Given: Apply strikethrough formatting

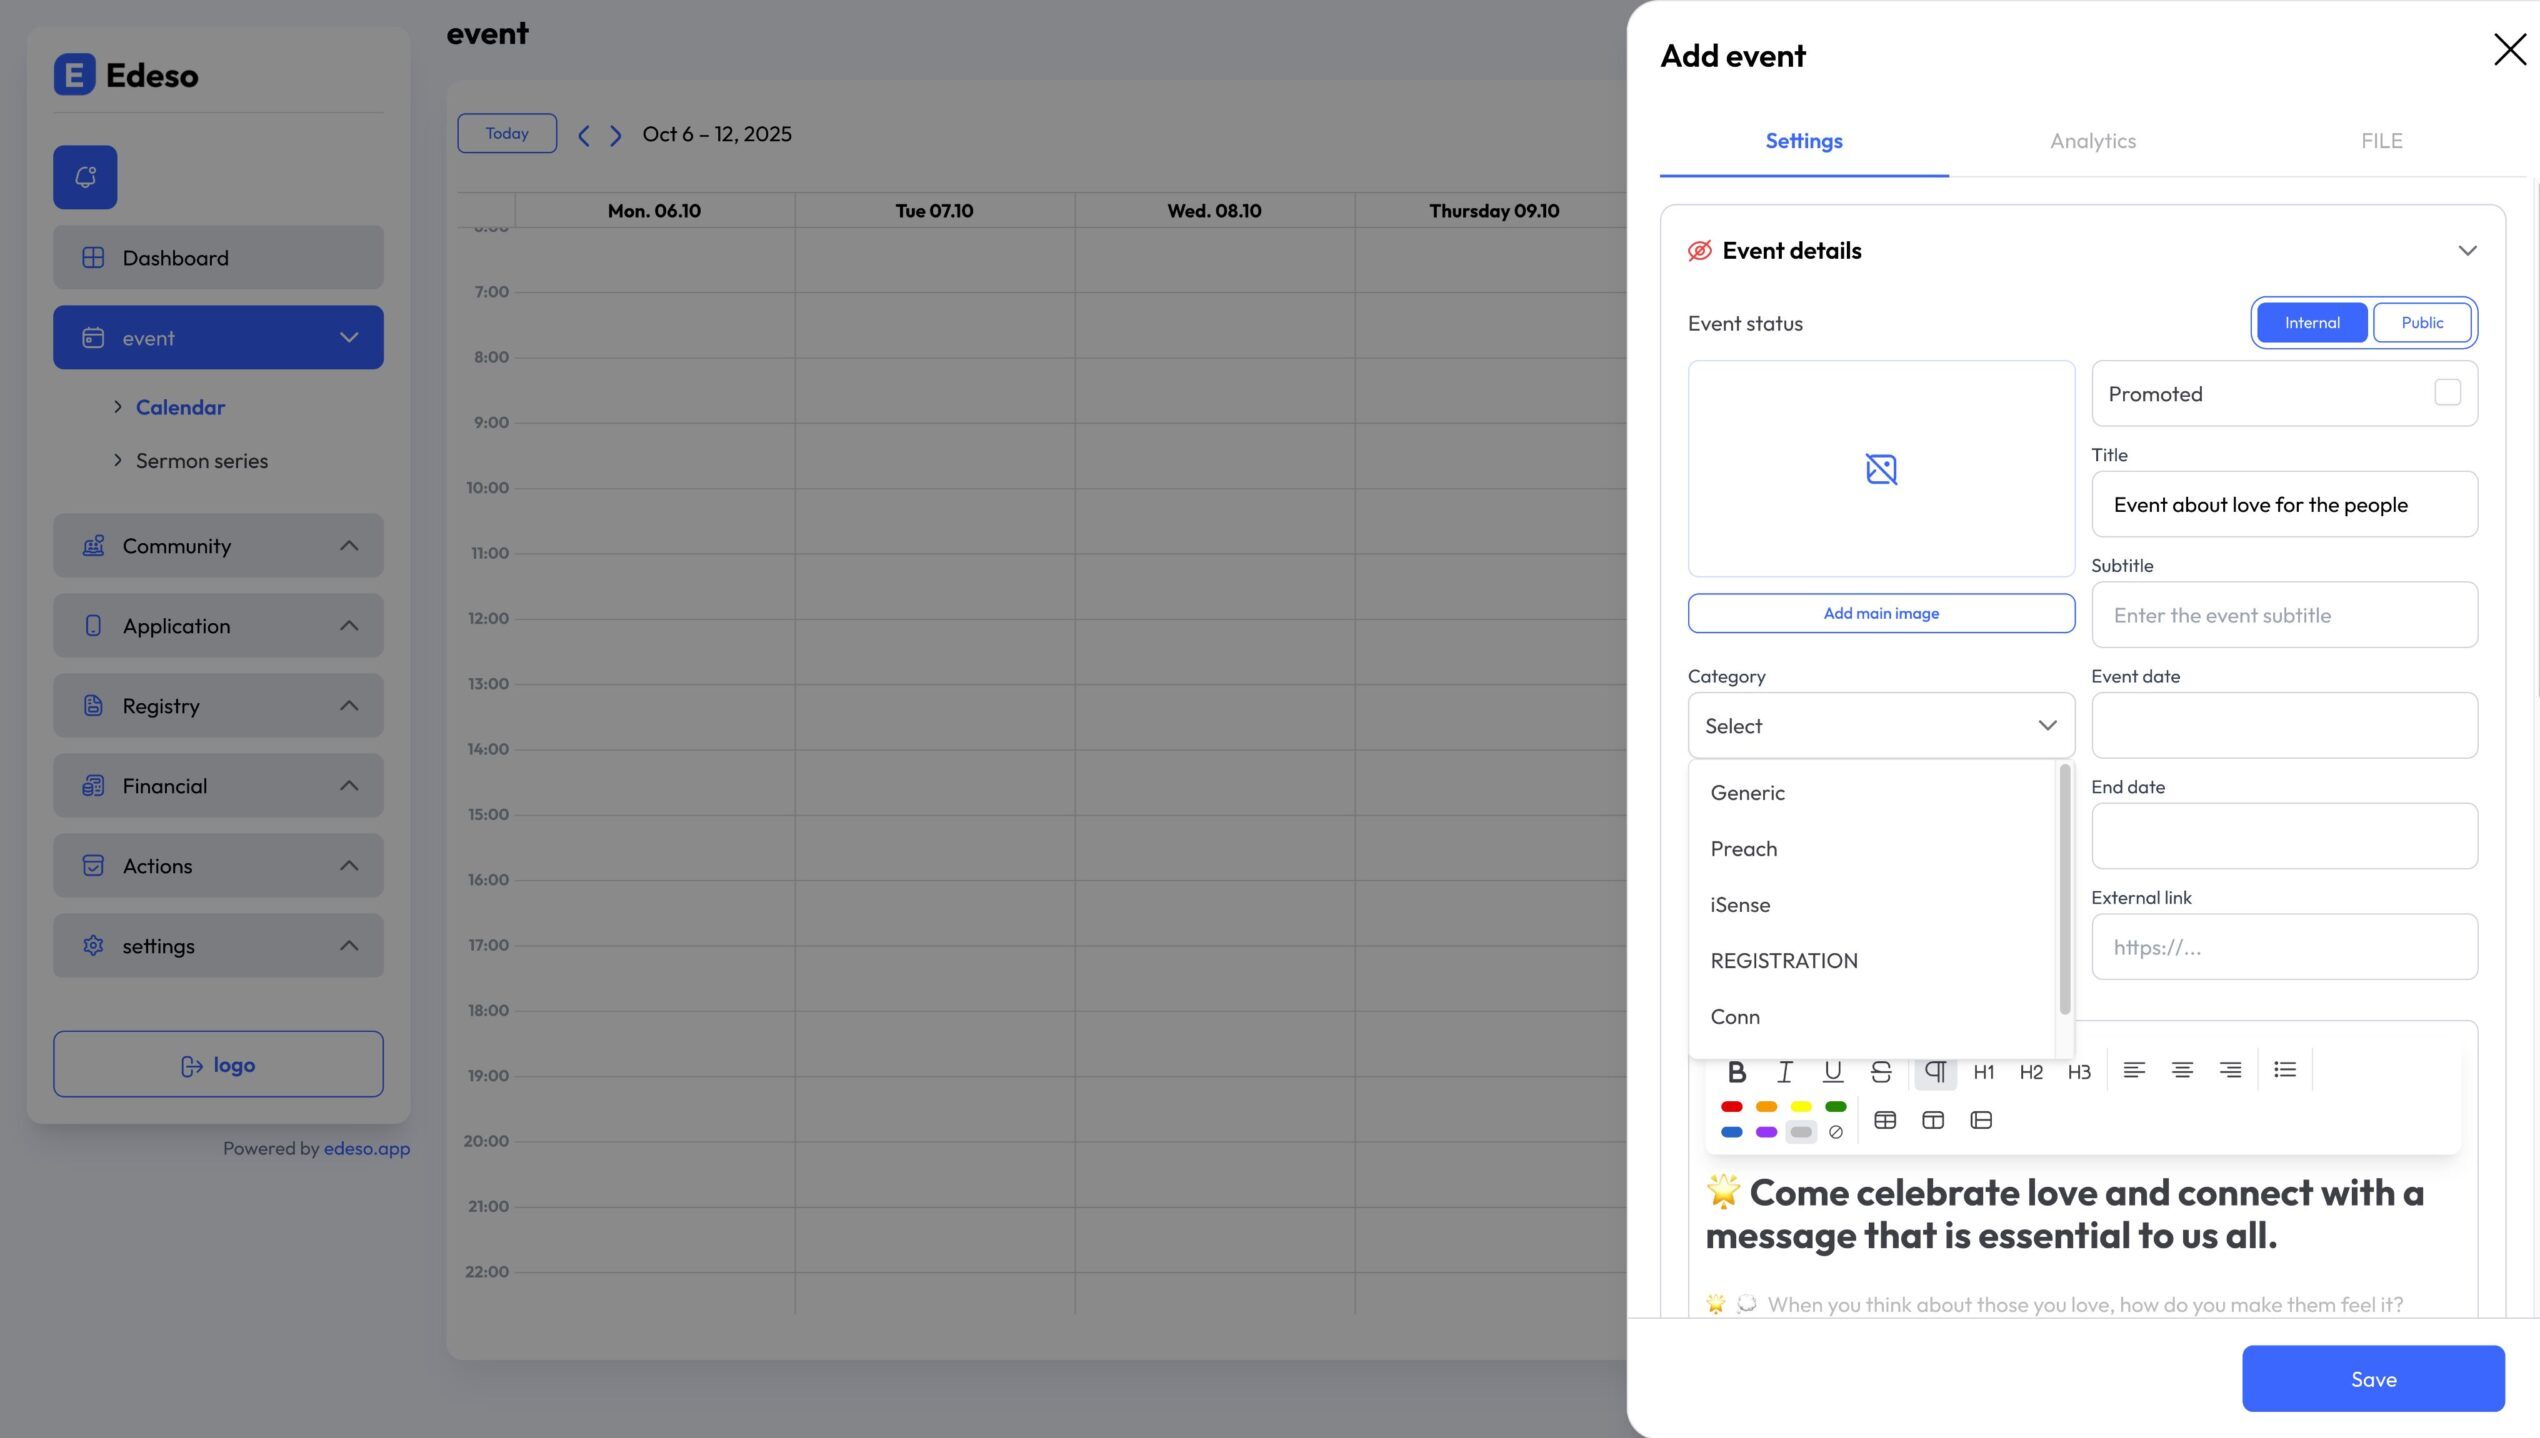Looking at the screenshot, I should (x=1880, y=1071).
